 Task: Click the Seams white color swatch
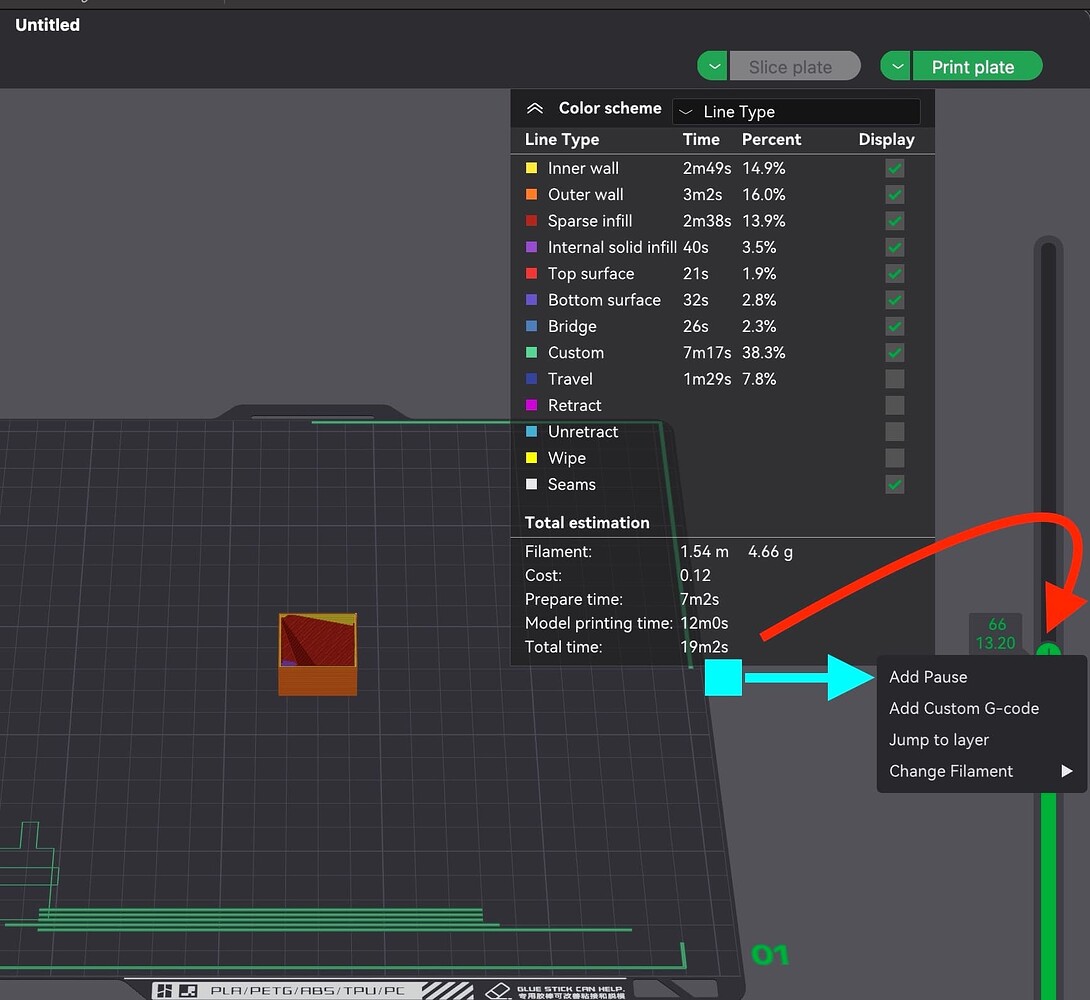[x=531, y=484]
